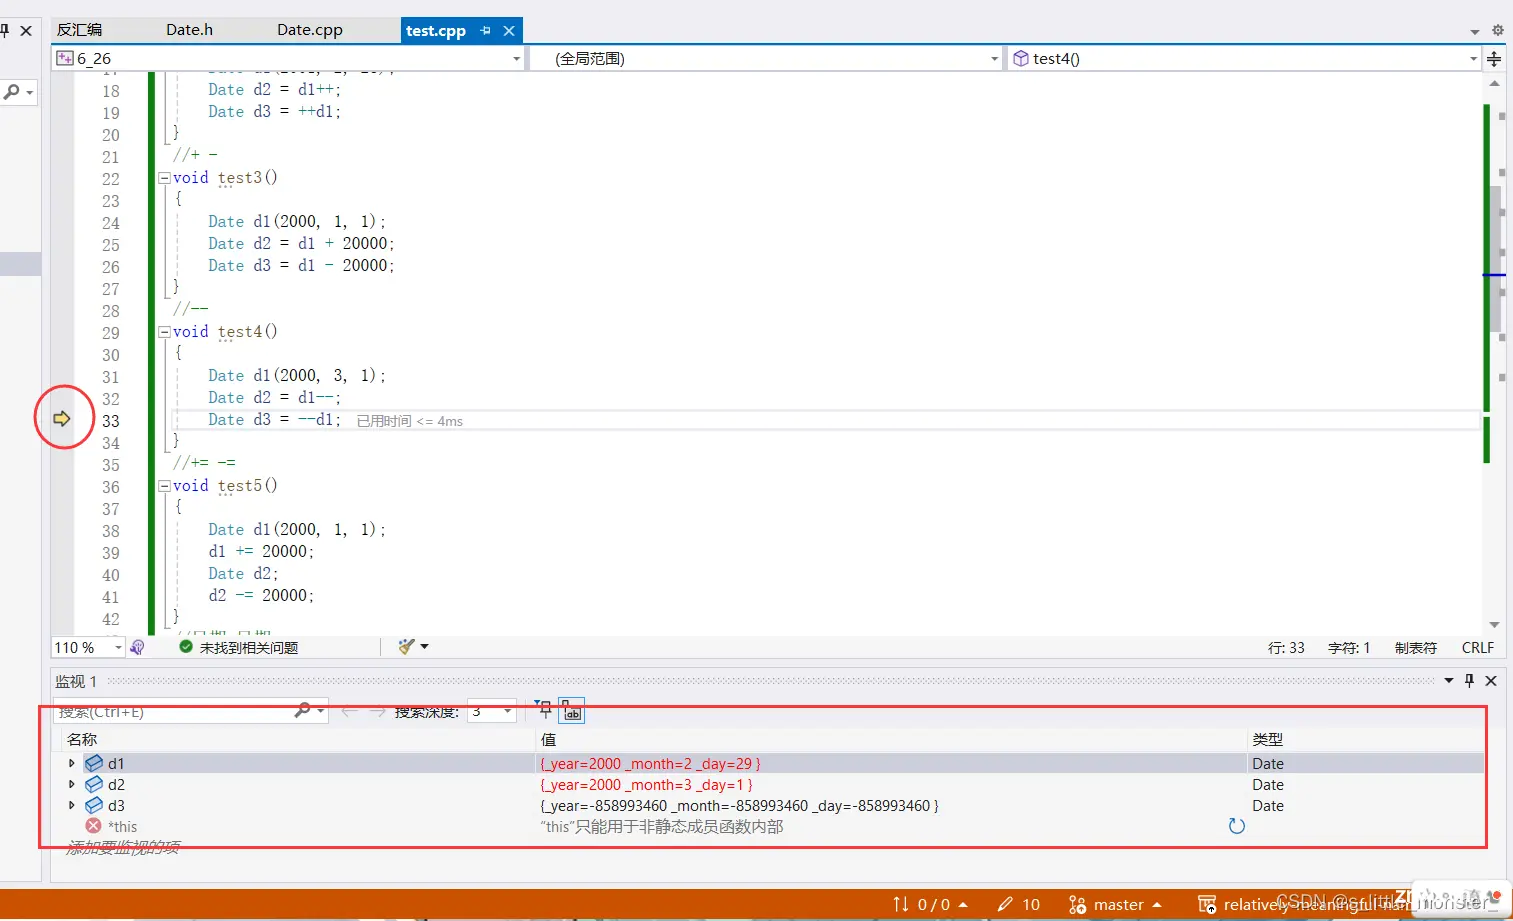Open the 6_26 project scope dropdown

coord(289,59)
